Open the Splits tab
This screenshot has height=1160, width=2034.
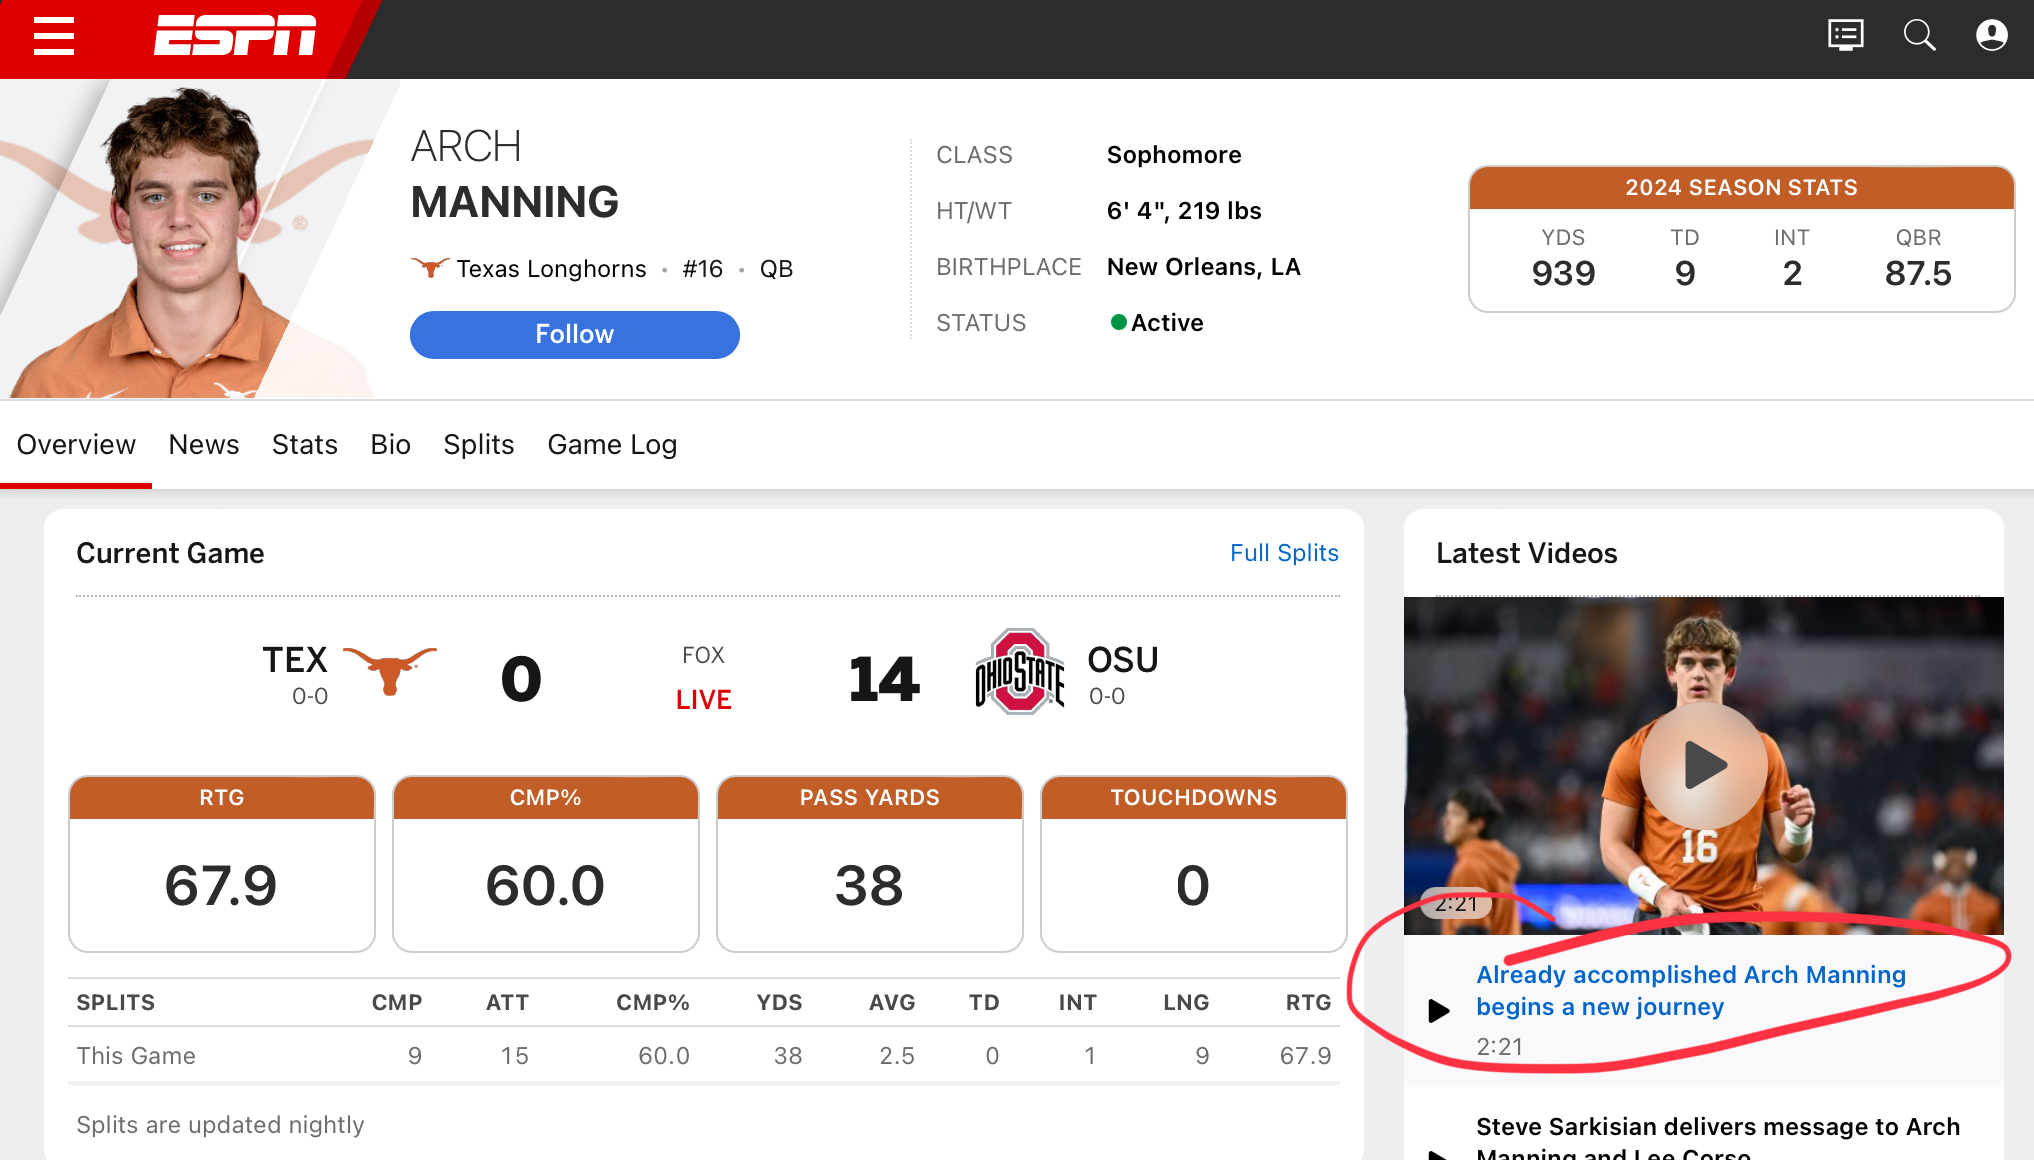click(x=479, y=445)
